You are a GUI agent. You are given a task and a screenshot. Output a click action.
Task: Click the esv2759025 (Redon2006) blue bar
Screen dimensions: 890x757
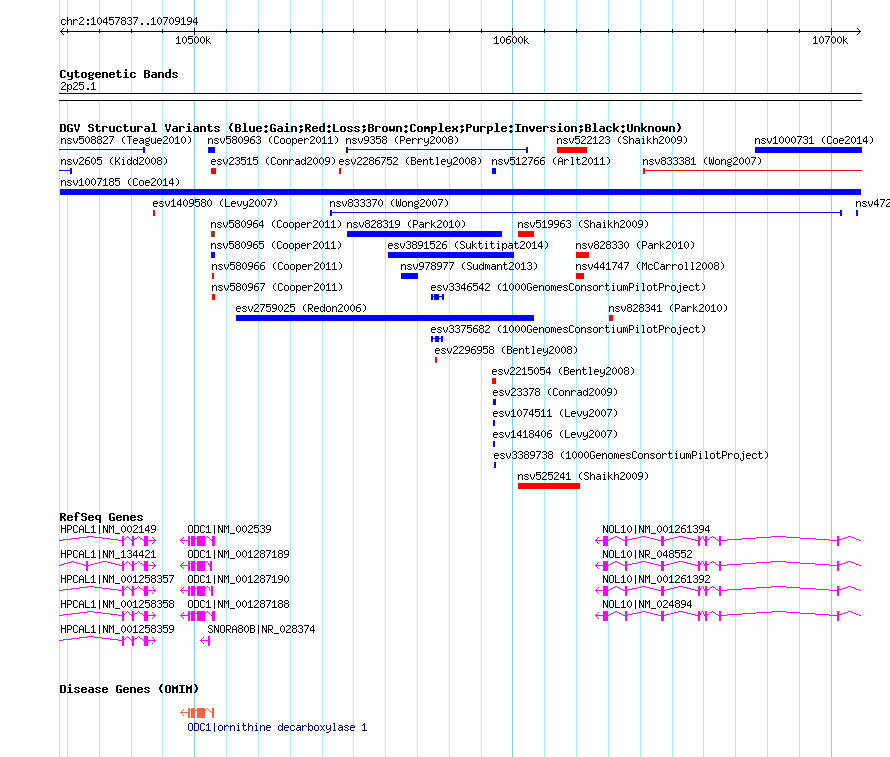[x=385, y=318]
